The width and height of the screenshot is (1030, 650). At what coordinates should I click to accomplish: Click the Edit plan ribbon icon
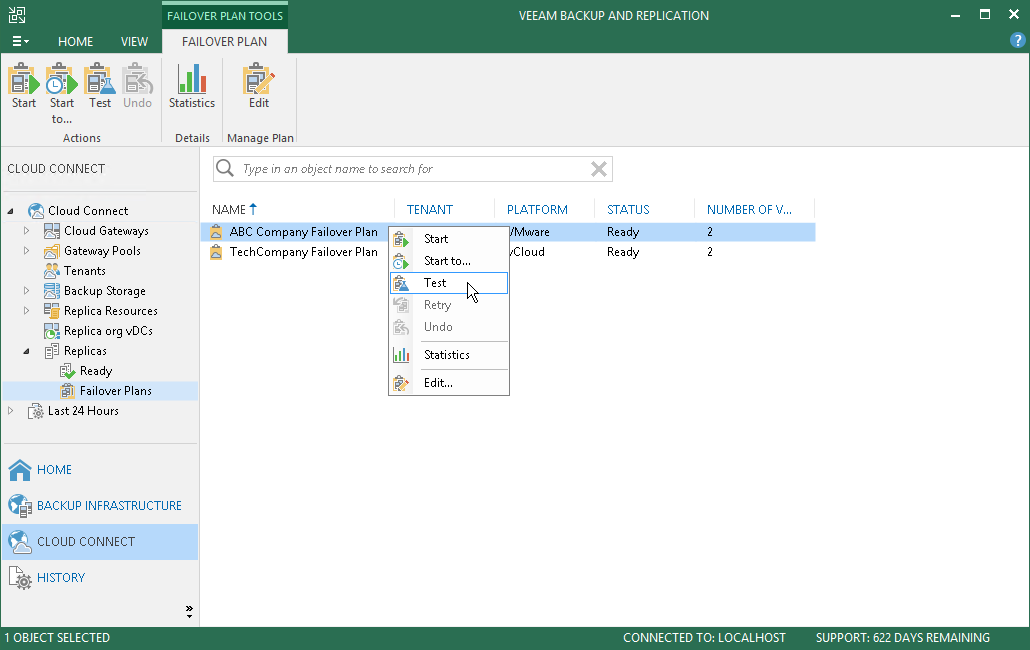(x=259, y=85)
